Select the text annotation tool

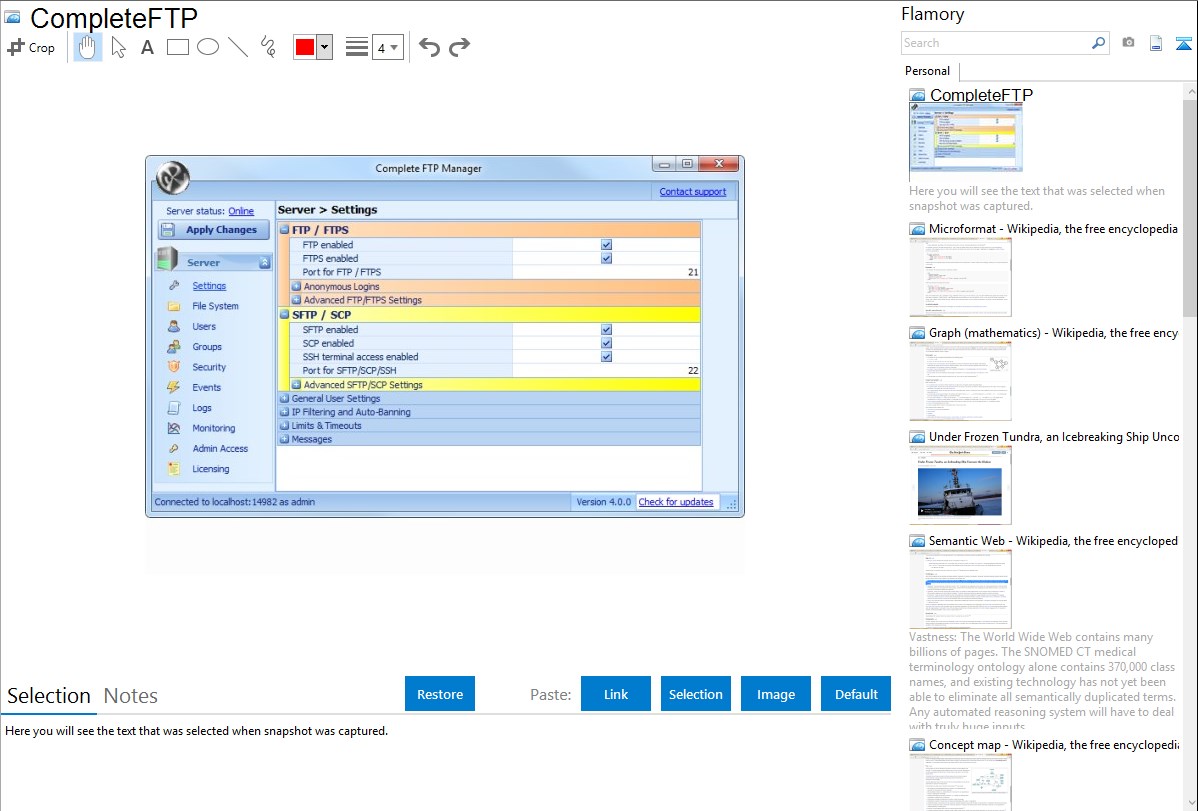(147, 47)
